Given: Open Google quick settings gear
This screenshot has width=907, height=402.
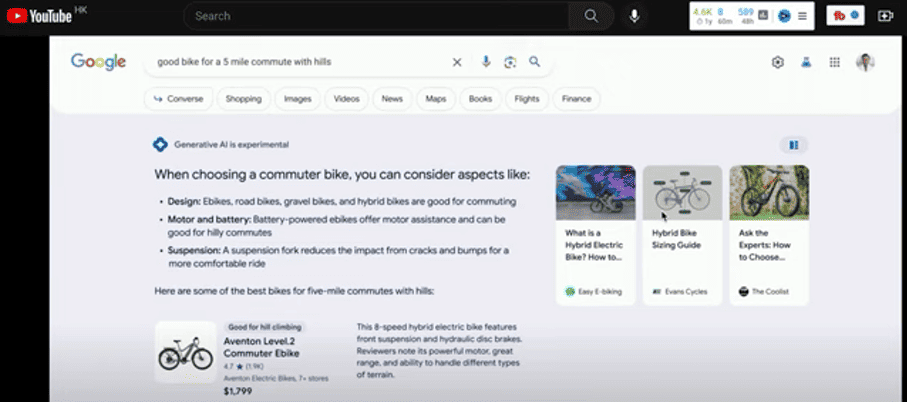Looking at the screenshot, I should point(778,62).
